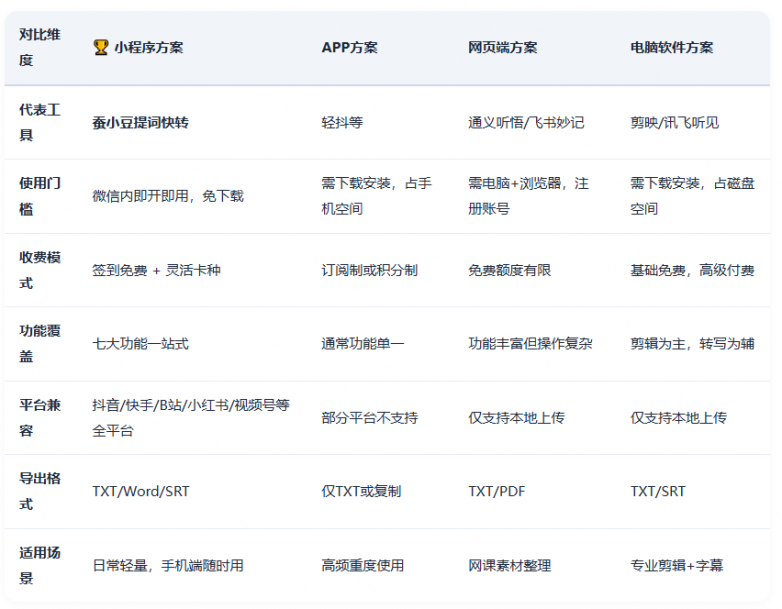
Task: Click the 订阅制或积分制 cell
Action: (x=370, y=270)
